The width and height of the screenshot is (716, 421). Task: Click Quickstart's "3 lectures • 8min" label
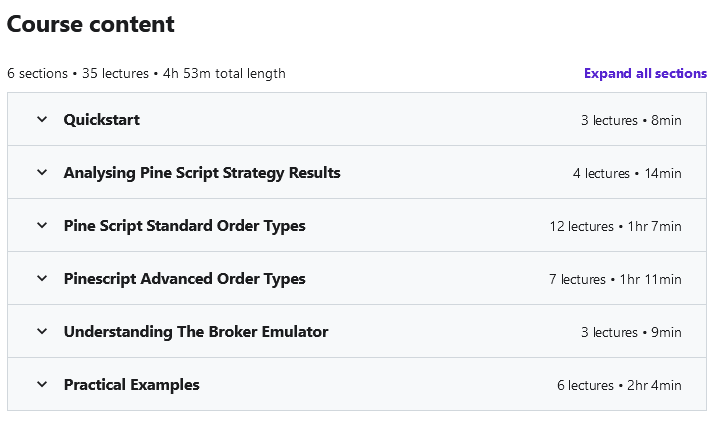point(631,120)
